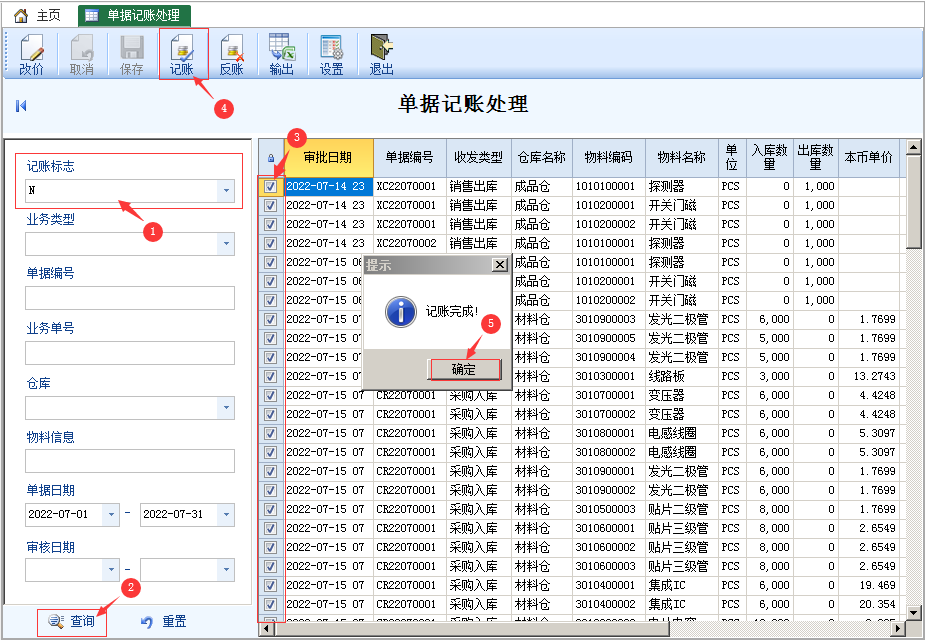The height and width of the screenshot is (640, 926).
Task: Click the lock icon column header
Action: (x=271, y=158)
